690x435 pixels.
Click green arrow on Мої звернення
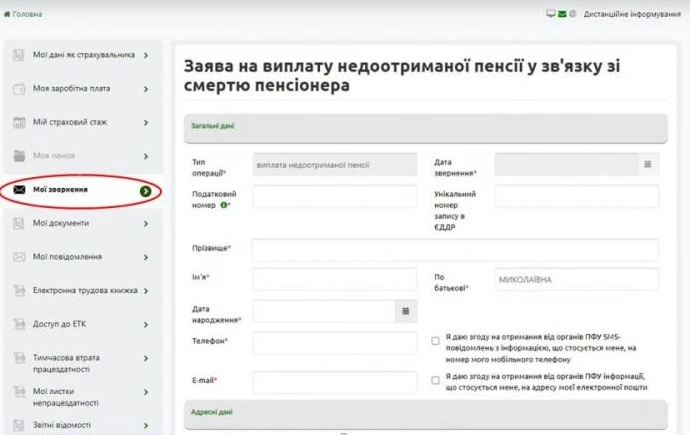[146, 191]
